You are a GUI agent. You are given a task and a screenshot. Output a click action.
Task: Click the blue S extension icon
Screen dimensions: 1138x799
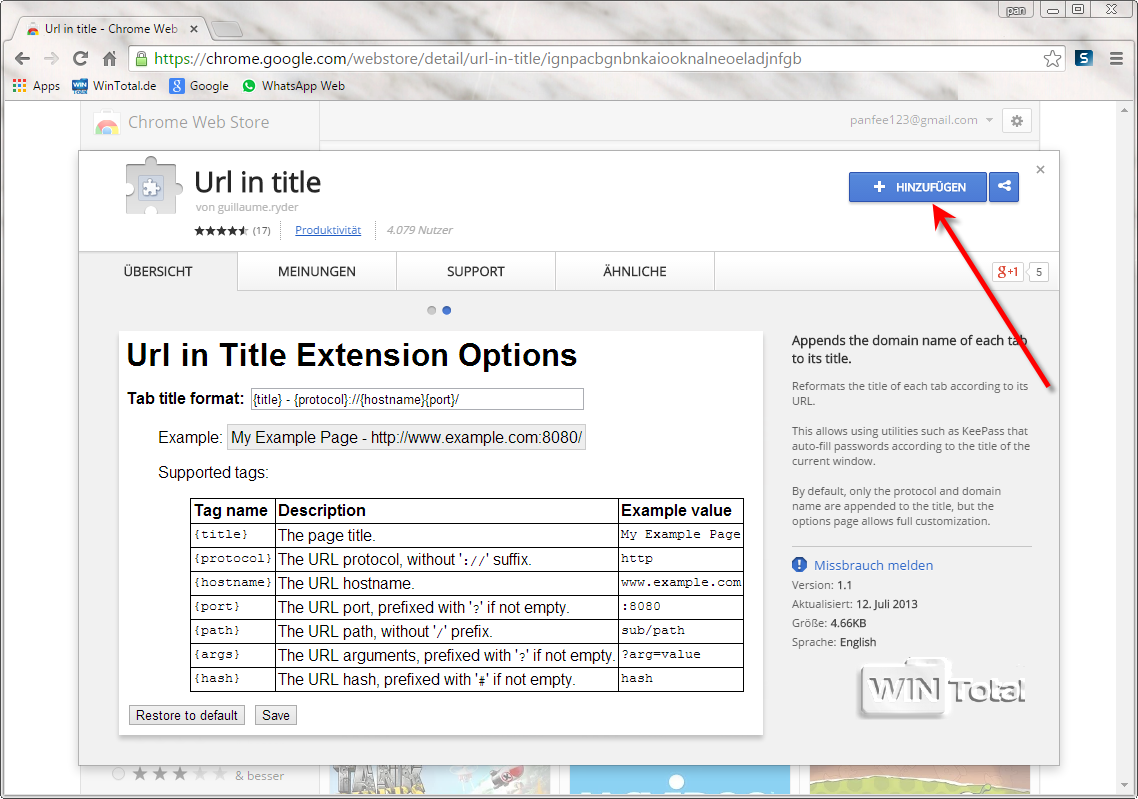click(1084, 58)
